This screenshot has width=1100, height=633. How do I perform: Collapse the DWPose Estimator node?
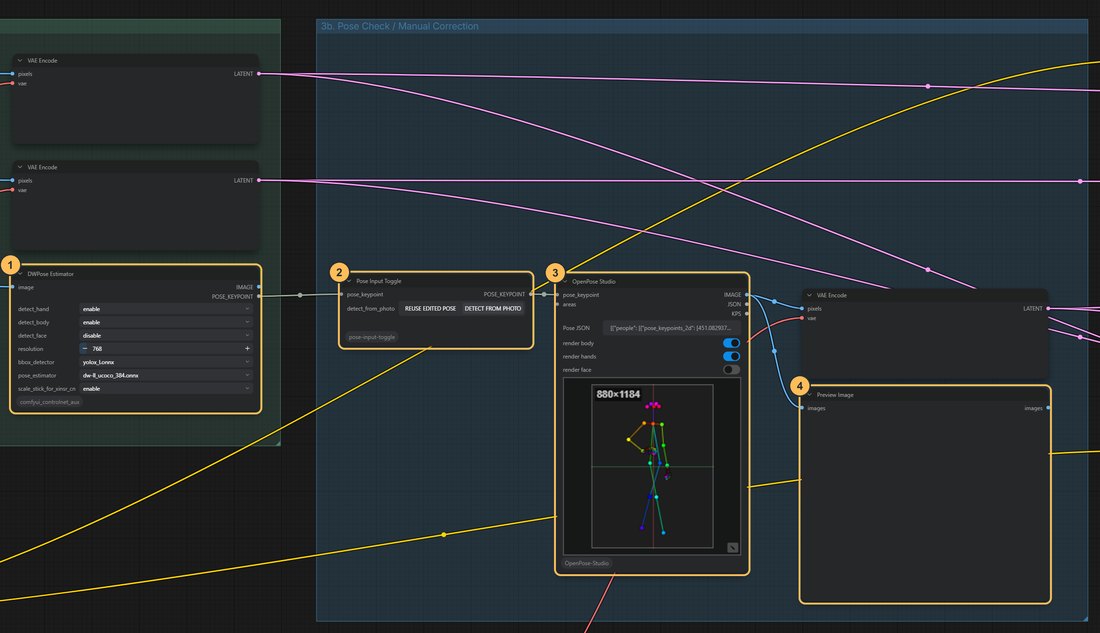20,274
